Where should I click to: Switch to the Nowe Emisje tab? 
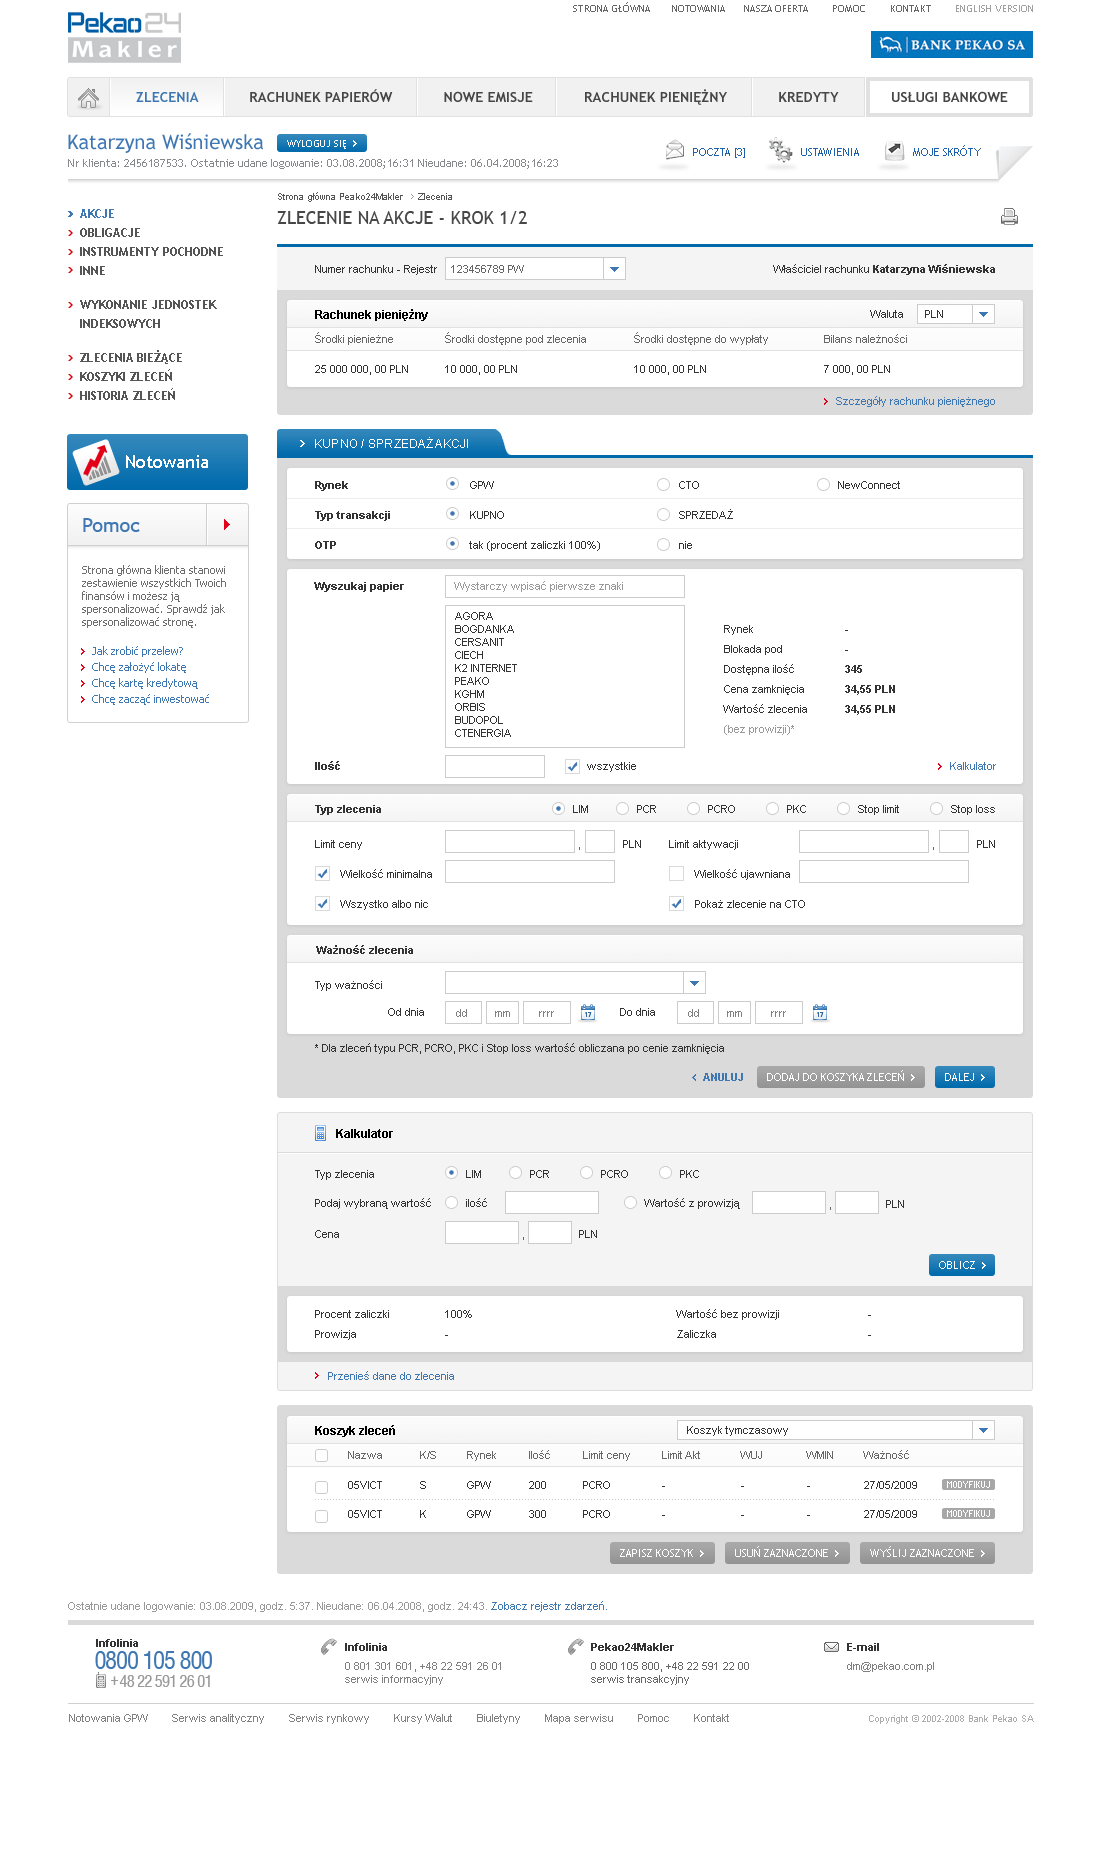click(x=487, y=97)
